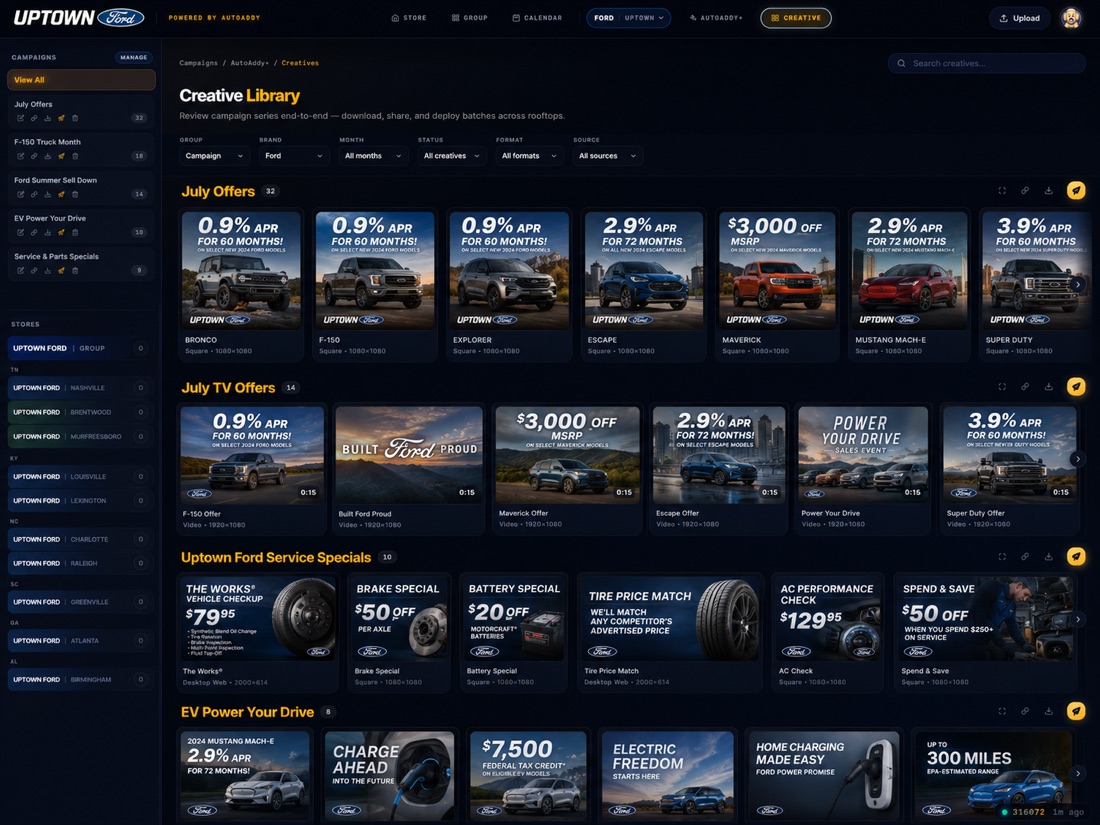Select the Uptown Ford Birmingham store

point(81,679)
